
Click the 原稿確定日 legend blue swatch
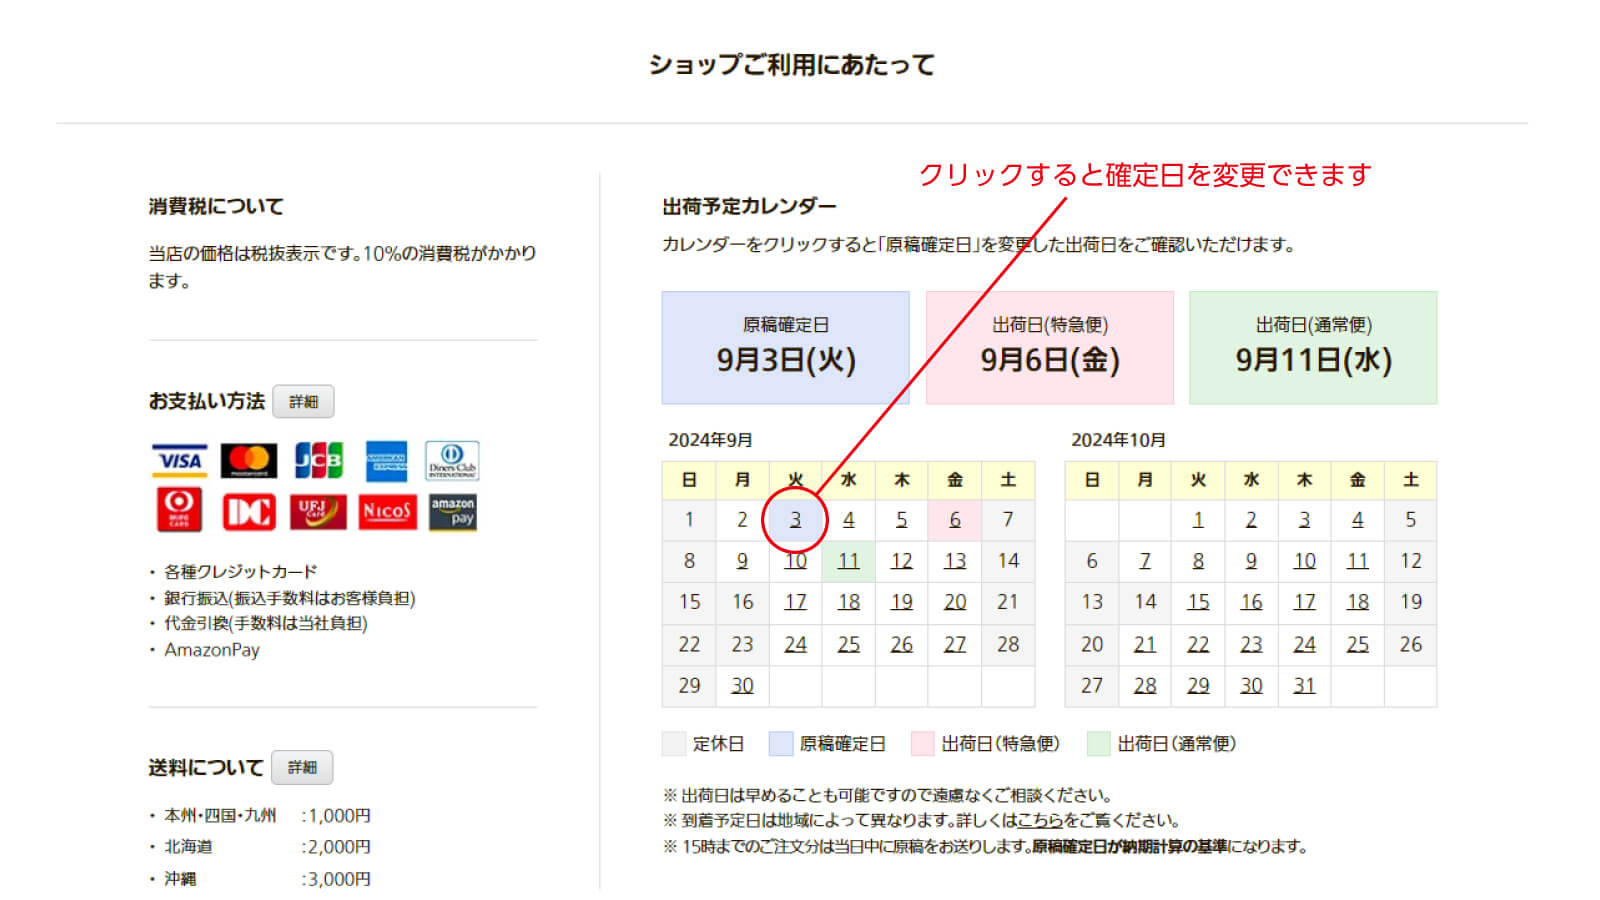tap(781, 744)
